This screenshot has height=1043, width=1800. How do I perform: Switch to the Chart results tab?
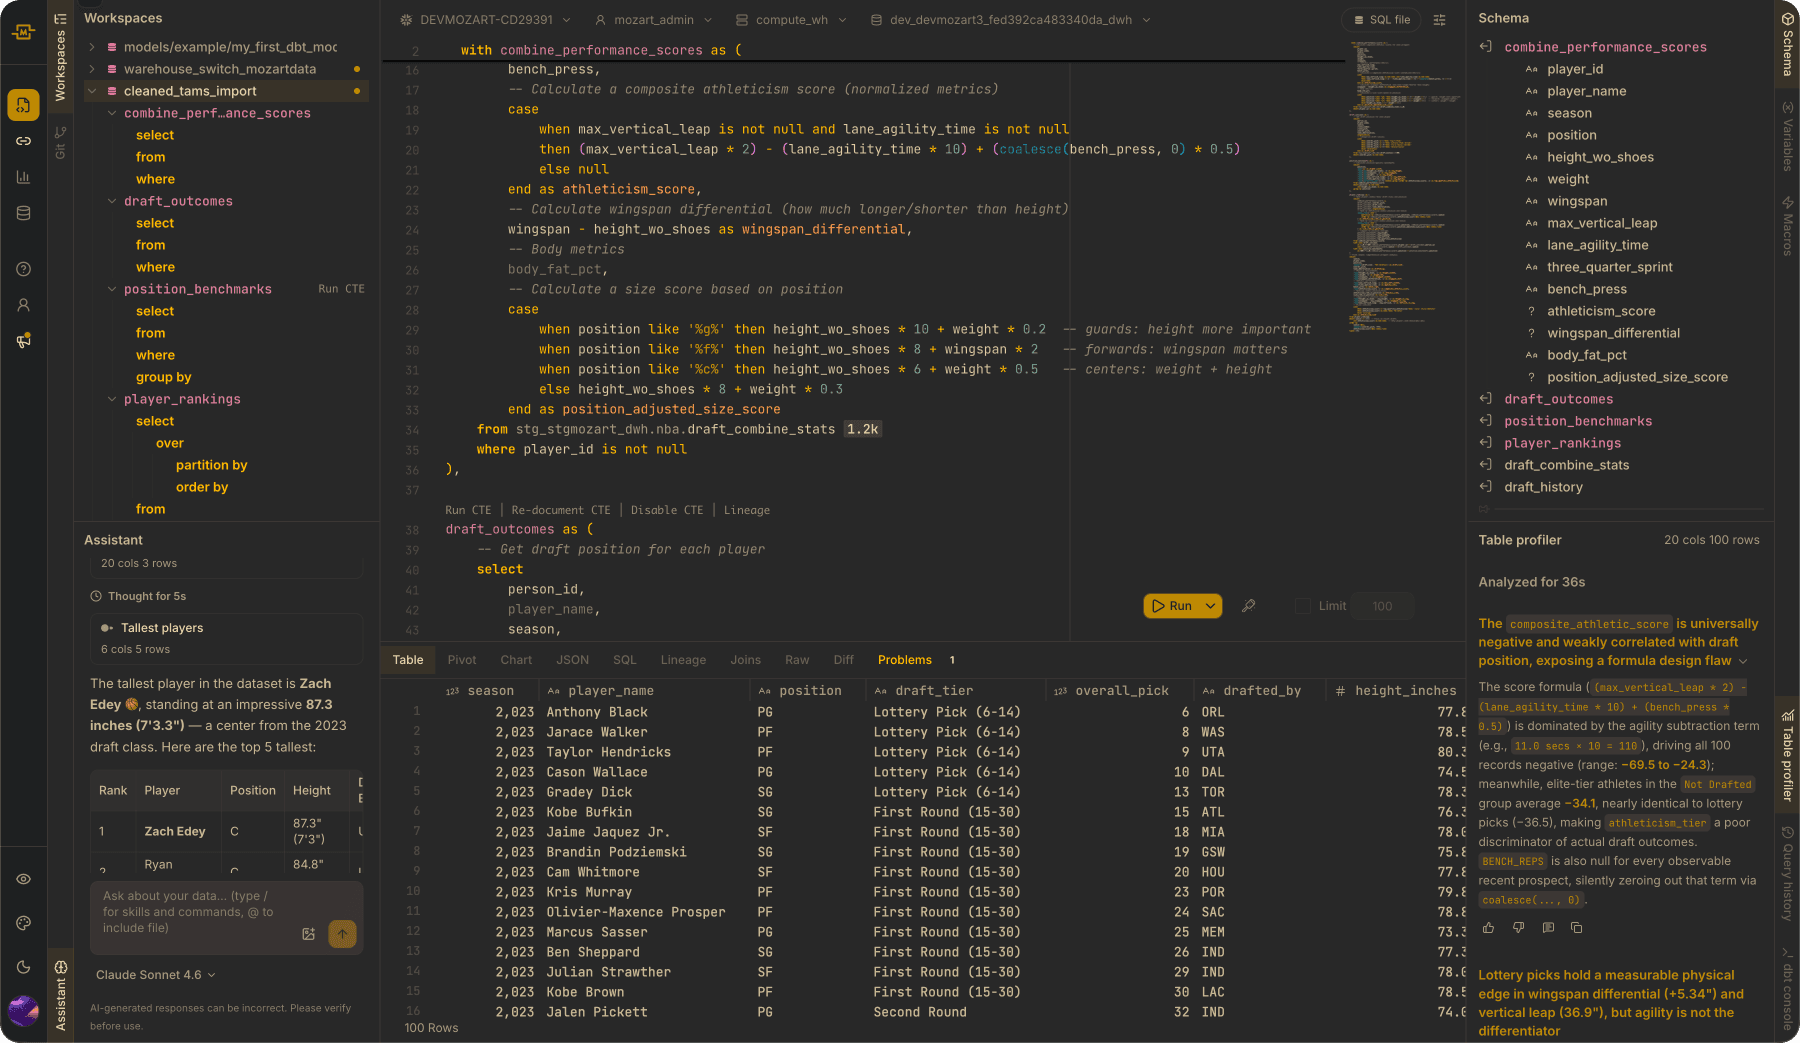coord(516,660)
